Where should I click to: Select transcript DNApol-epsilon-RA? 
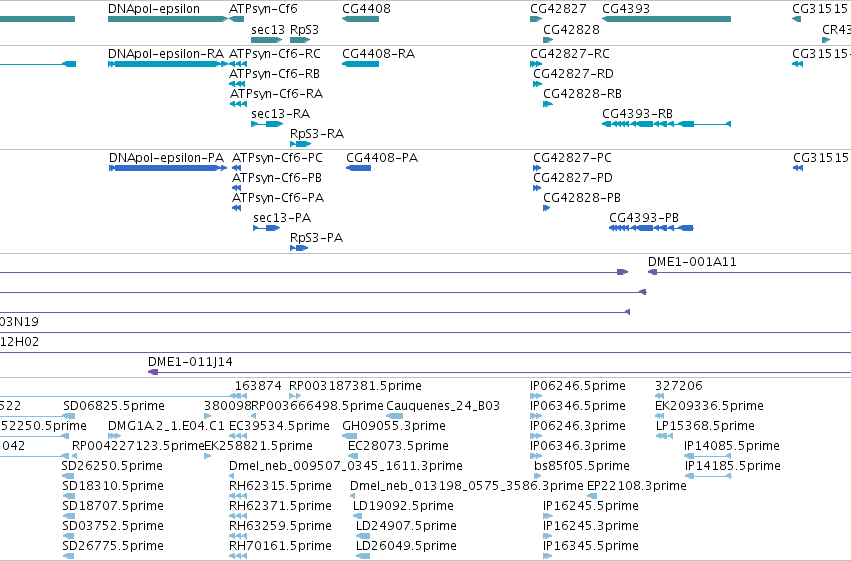[168, 64]
